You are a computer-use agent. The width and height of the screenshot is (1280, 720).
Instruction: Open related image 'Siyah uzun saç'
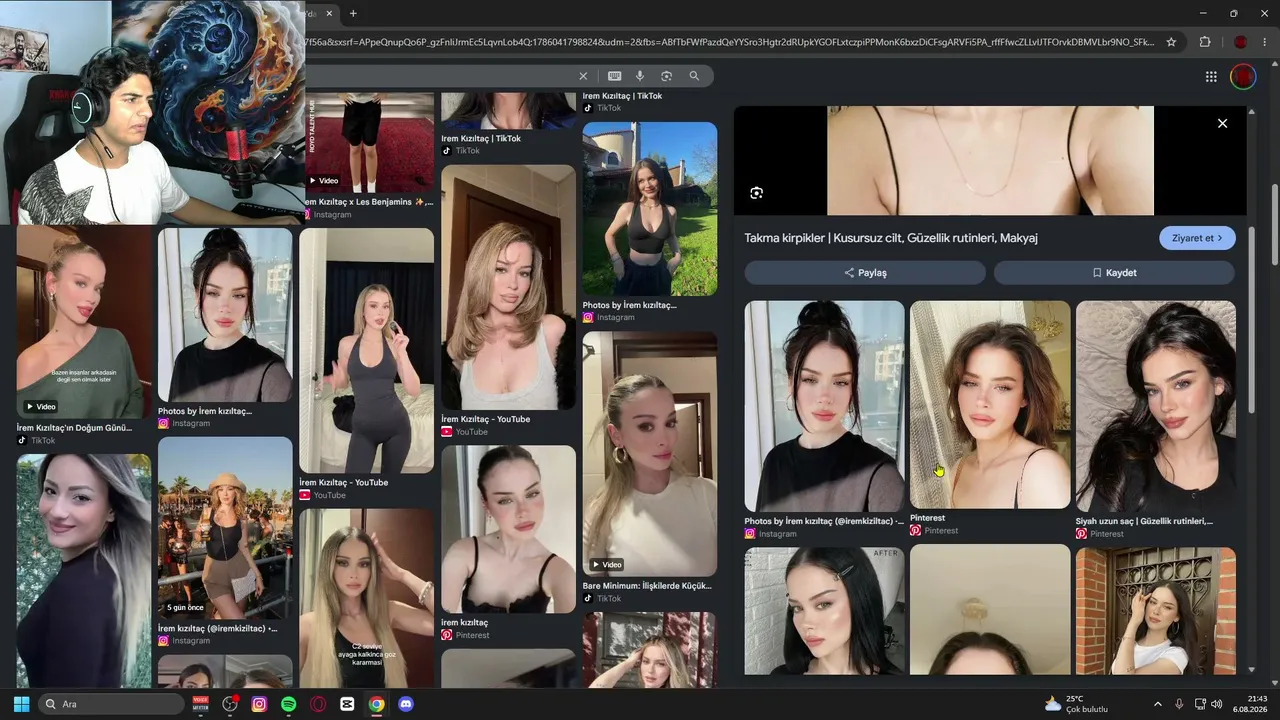coord(1156,406)
